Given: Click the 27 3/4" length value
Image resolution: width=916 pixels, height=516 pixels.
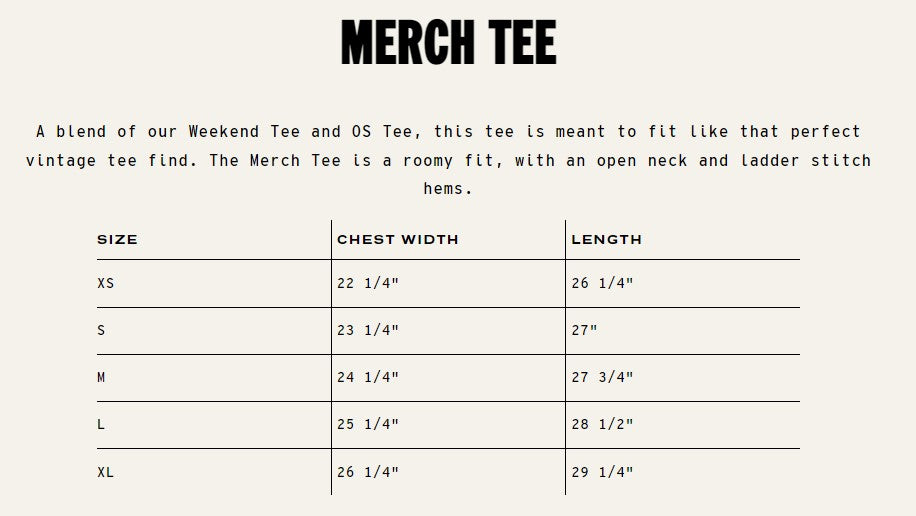Looking at the screenshot, I should click(x=603, y=377).
